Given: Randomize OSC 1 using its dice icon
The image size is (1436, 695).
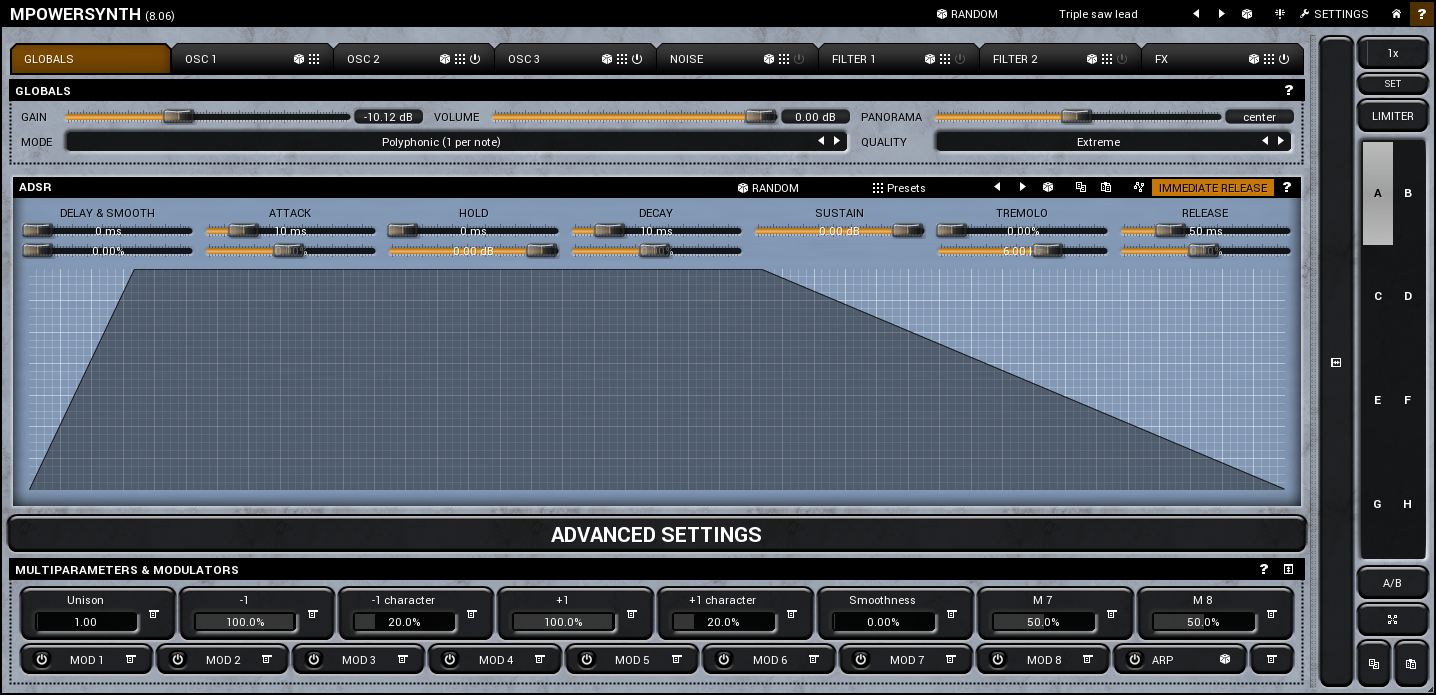Looking at the screenshot, I should [299, 59].
